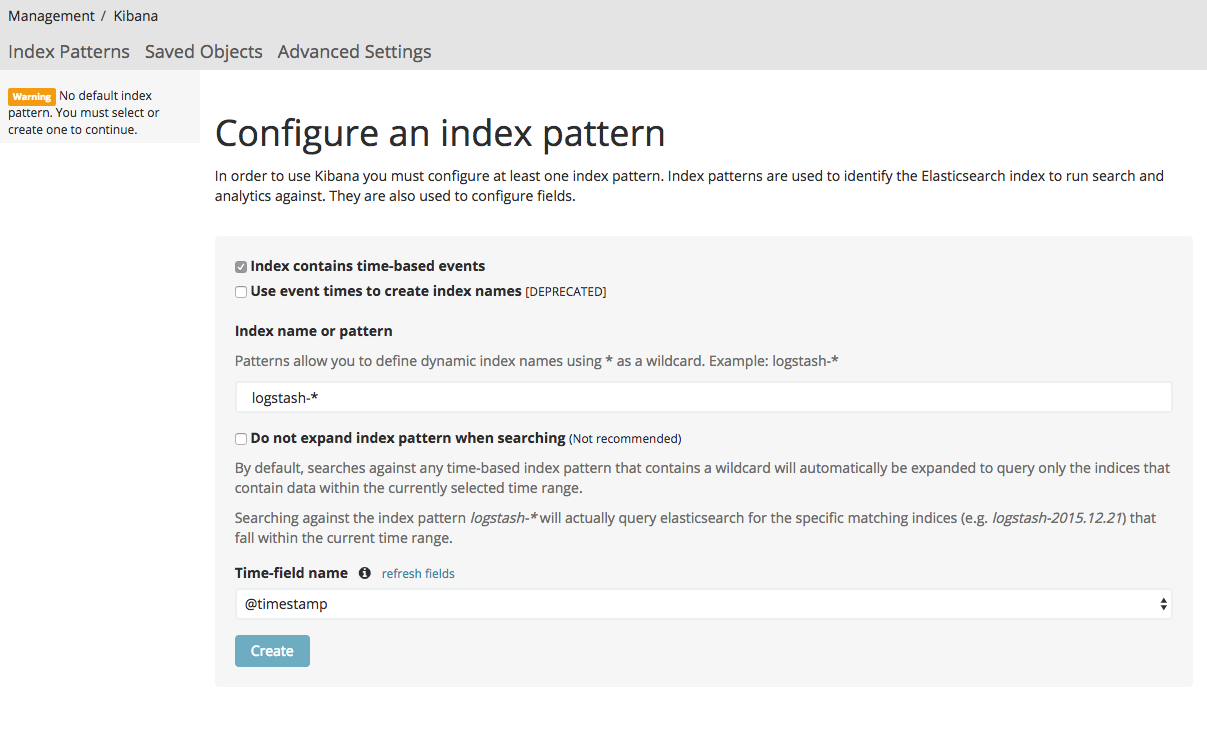Click Management in the breadcrumb
The image size is (1207, 752).
click(x=50, y=16)
